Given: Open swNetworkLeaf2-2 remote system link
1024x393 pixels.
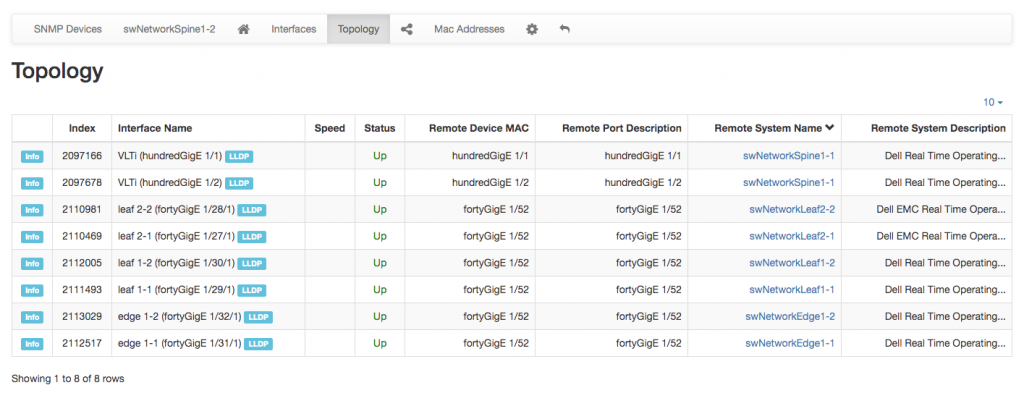Looking at the screenshot, I should click(792, 210).
